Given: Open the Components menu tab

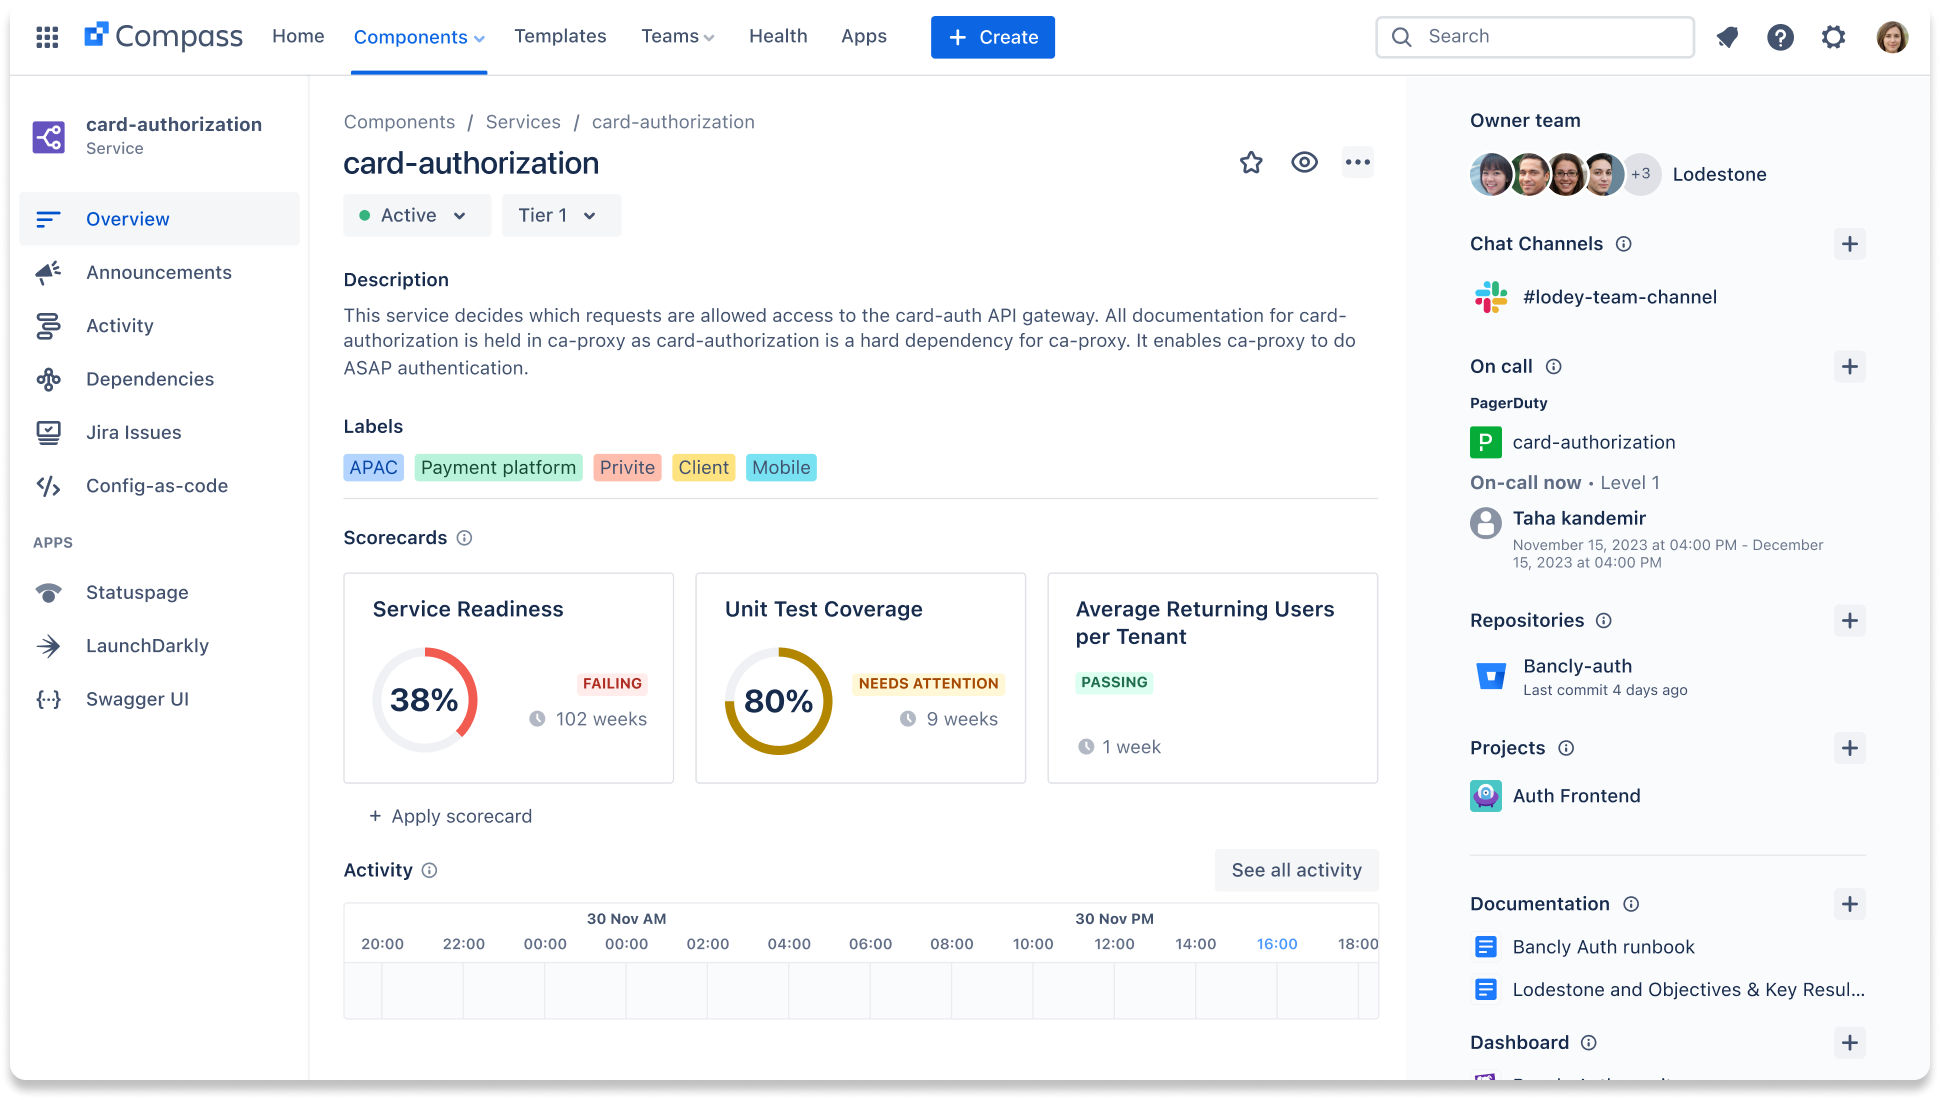Looking at the screenshot, I should 418,37.
